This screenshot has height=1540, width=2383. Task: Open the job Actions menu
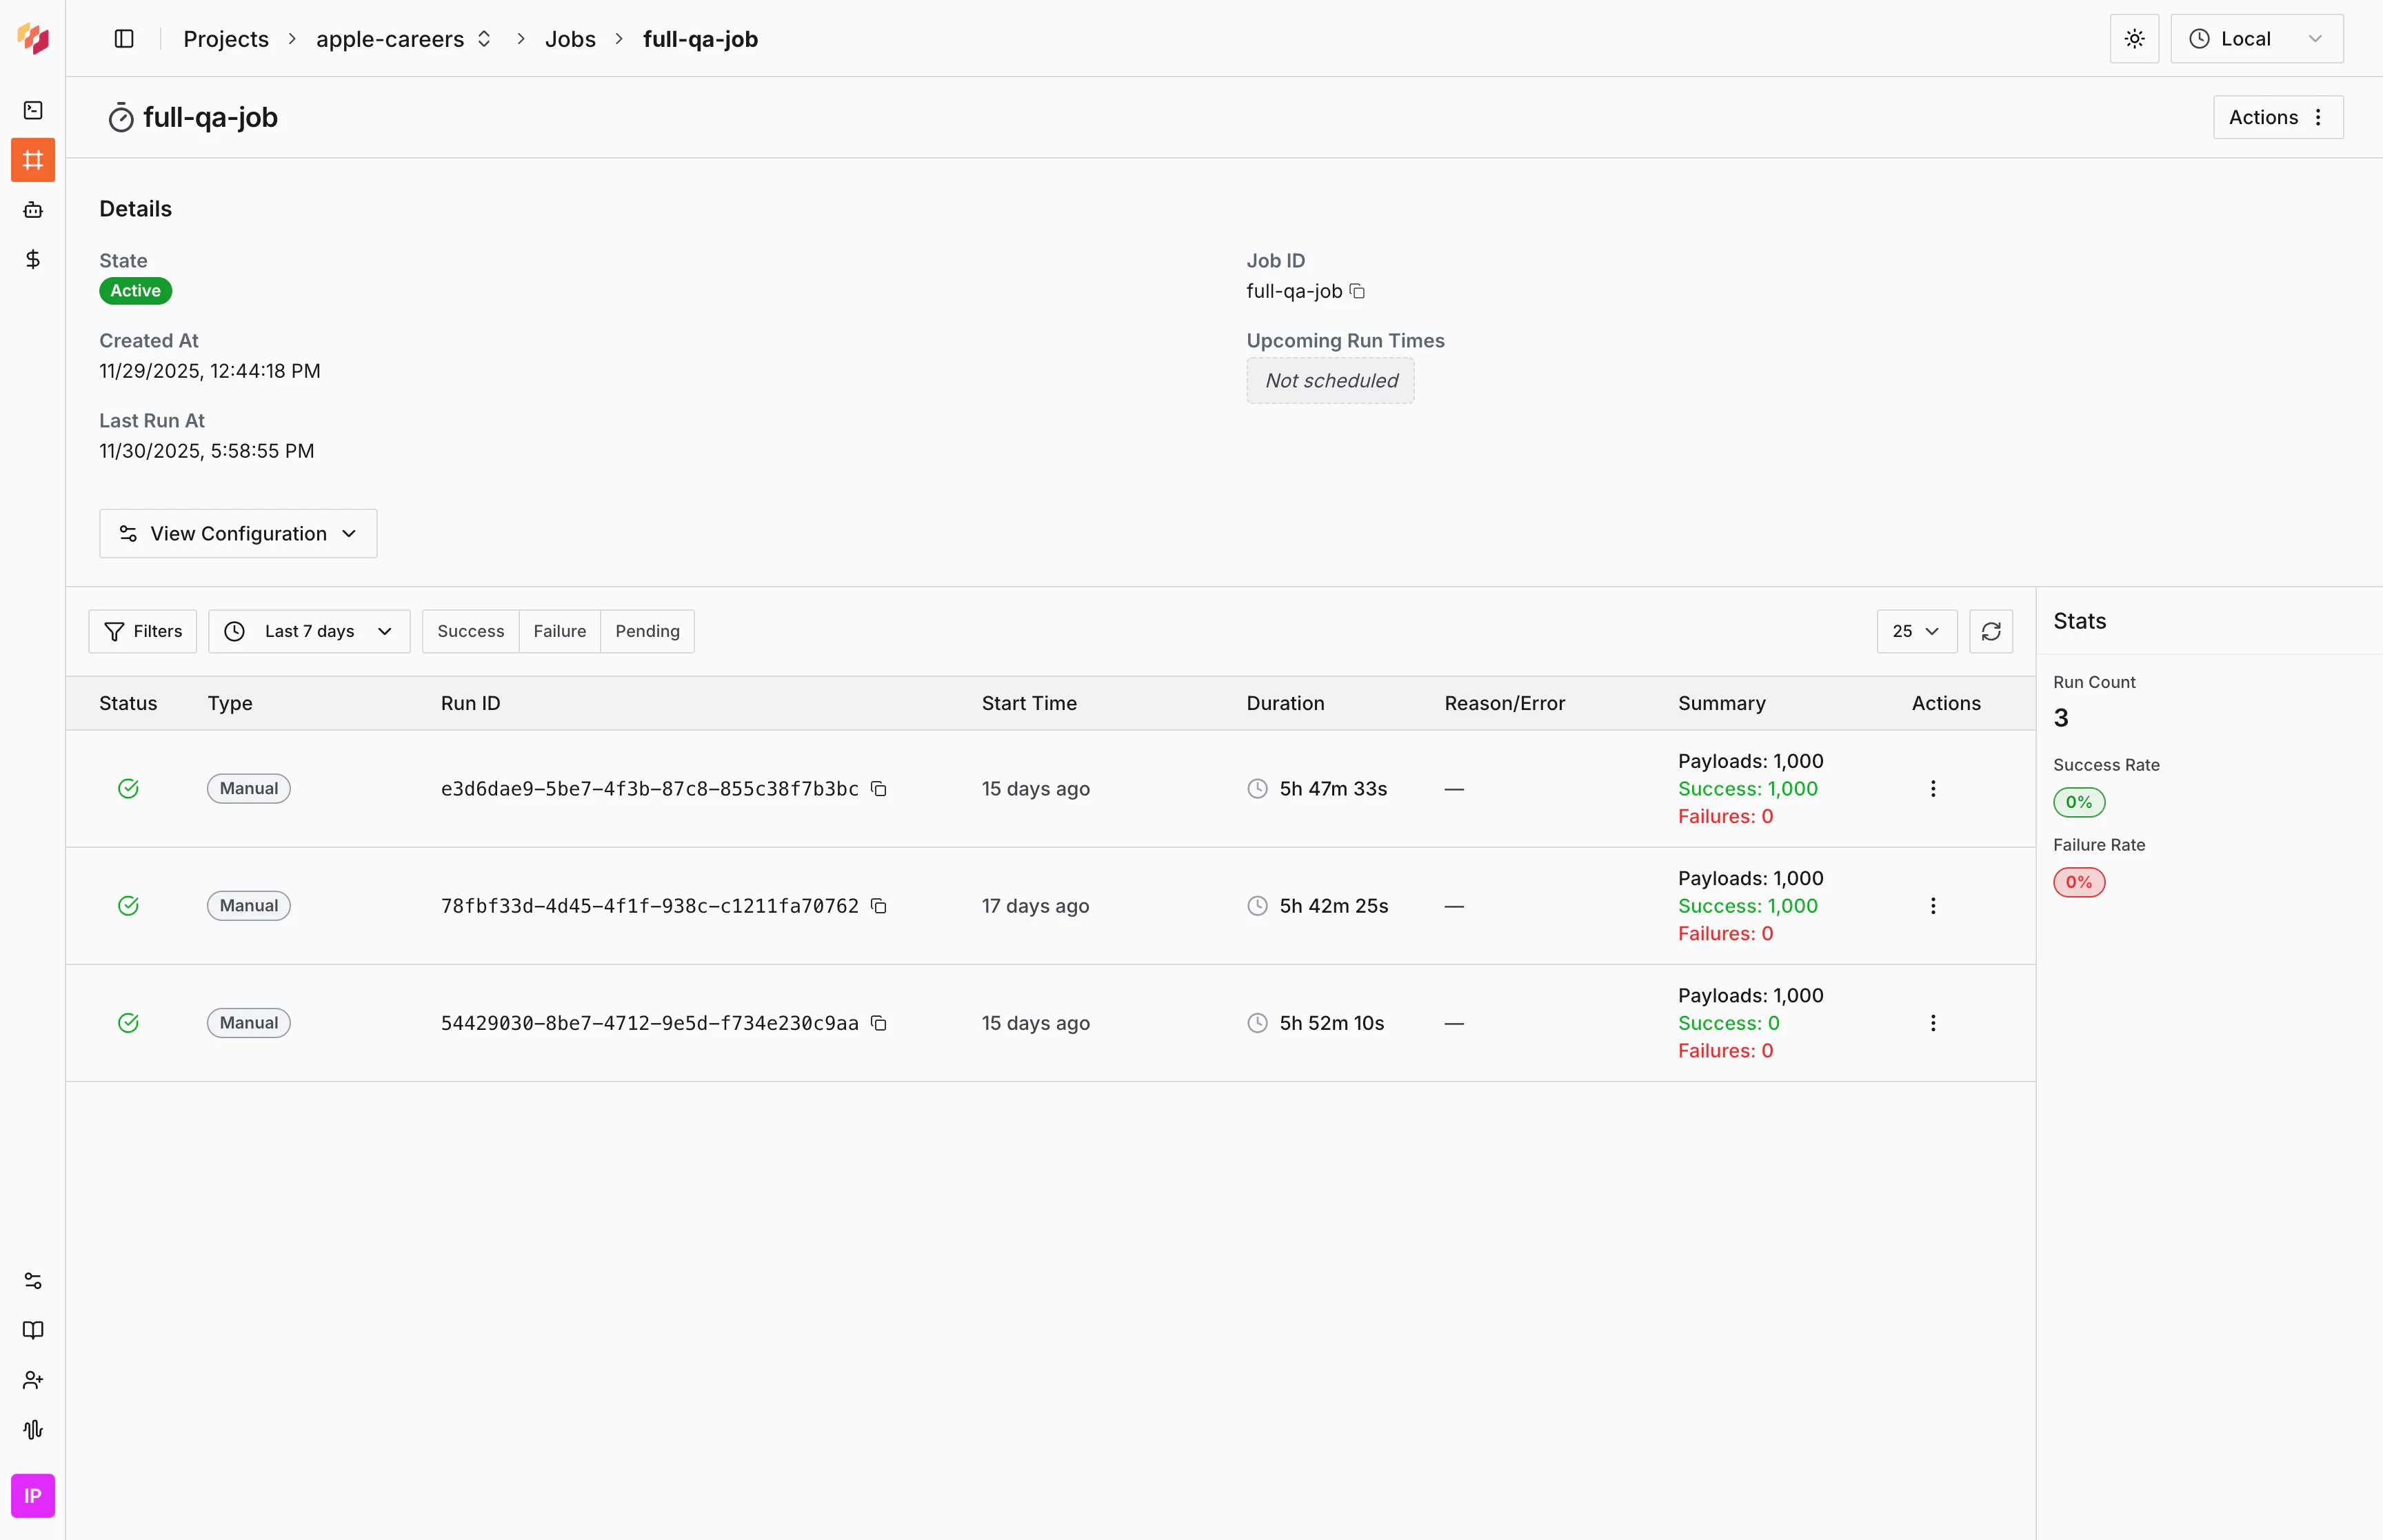(2277, 118)
